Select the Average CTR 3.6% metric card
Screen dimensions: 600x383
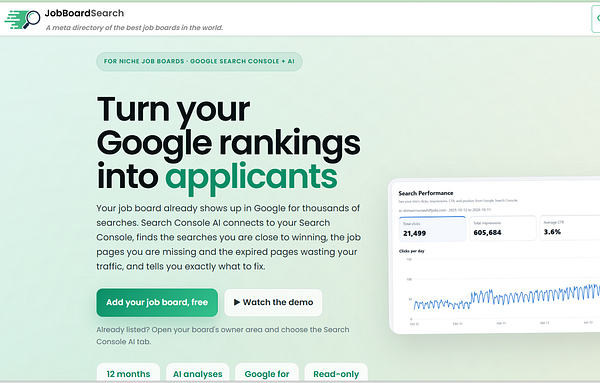pos(570,228)
